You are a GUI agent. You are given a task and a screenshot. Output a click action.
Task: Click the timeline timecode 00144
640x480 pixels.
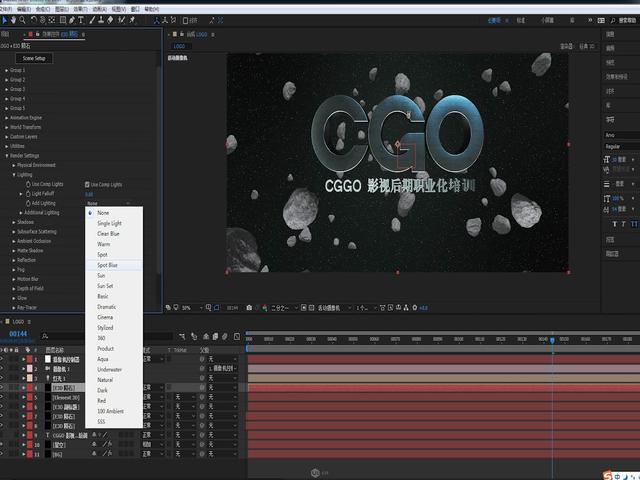tap(18, 334)
